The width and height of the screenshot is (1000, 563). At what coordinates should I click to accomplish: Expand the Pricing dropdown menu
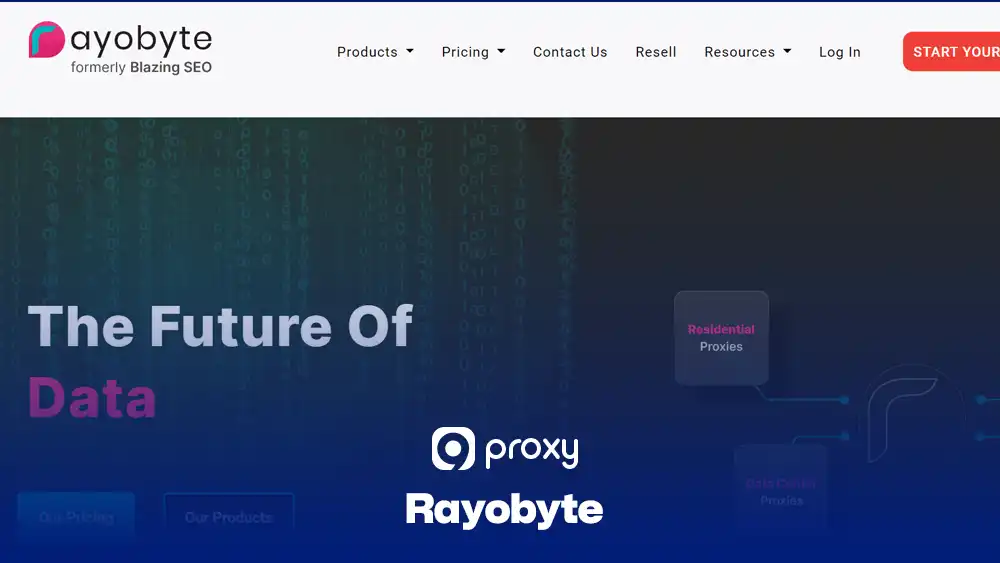click(x=473, y=52)
